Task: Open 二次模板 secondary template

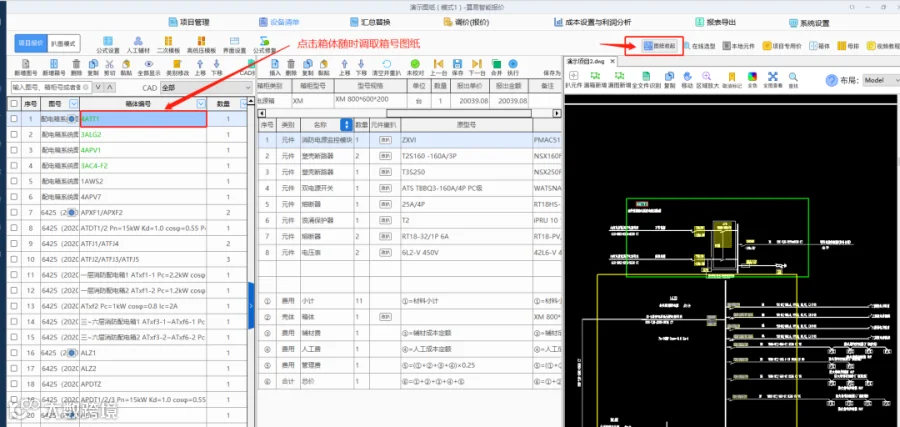Action: tap(168, 44)
